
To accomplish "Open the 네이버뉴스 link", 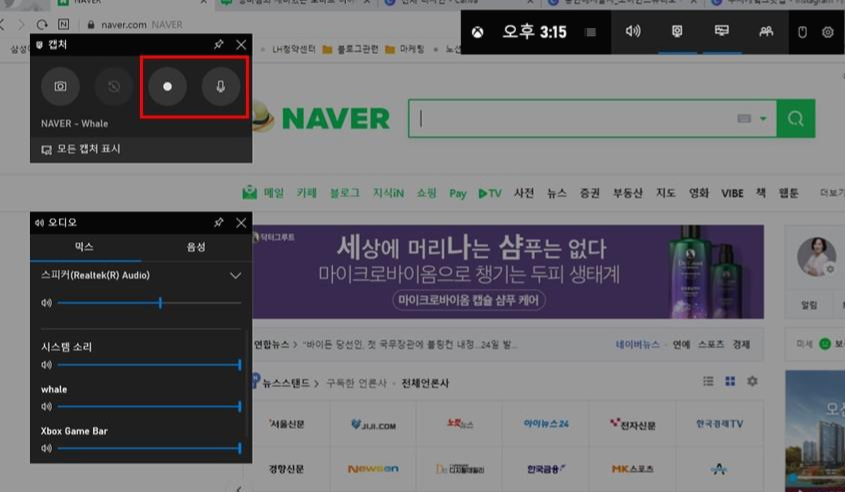I will [x=638, y=344].
